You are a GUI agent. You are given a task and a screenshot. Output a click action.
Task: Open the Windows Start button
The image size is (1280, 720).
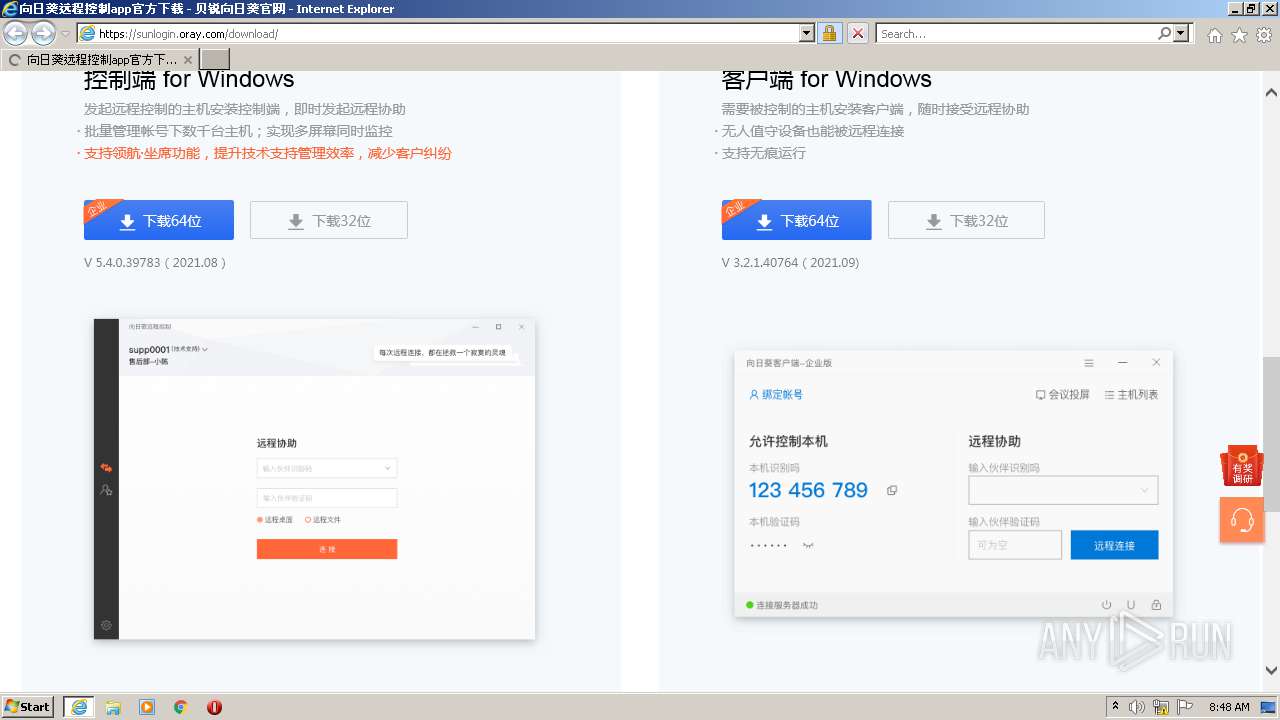coord(28,706)
